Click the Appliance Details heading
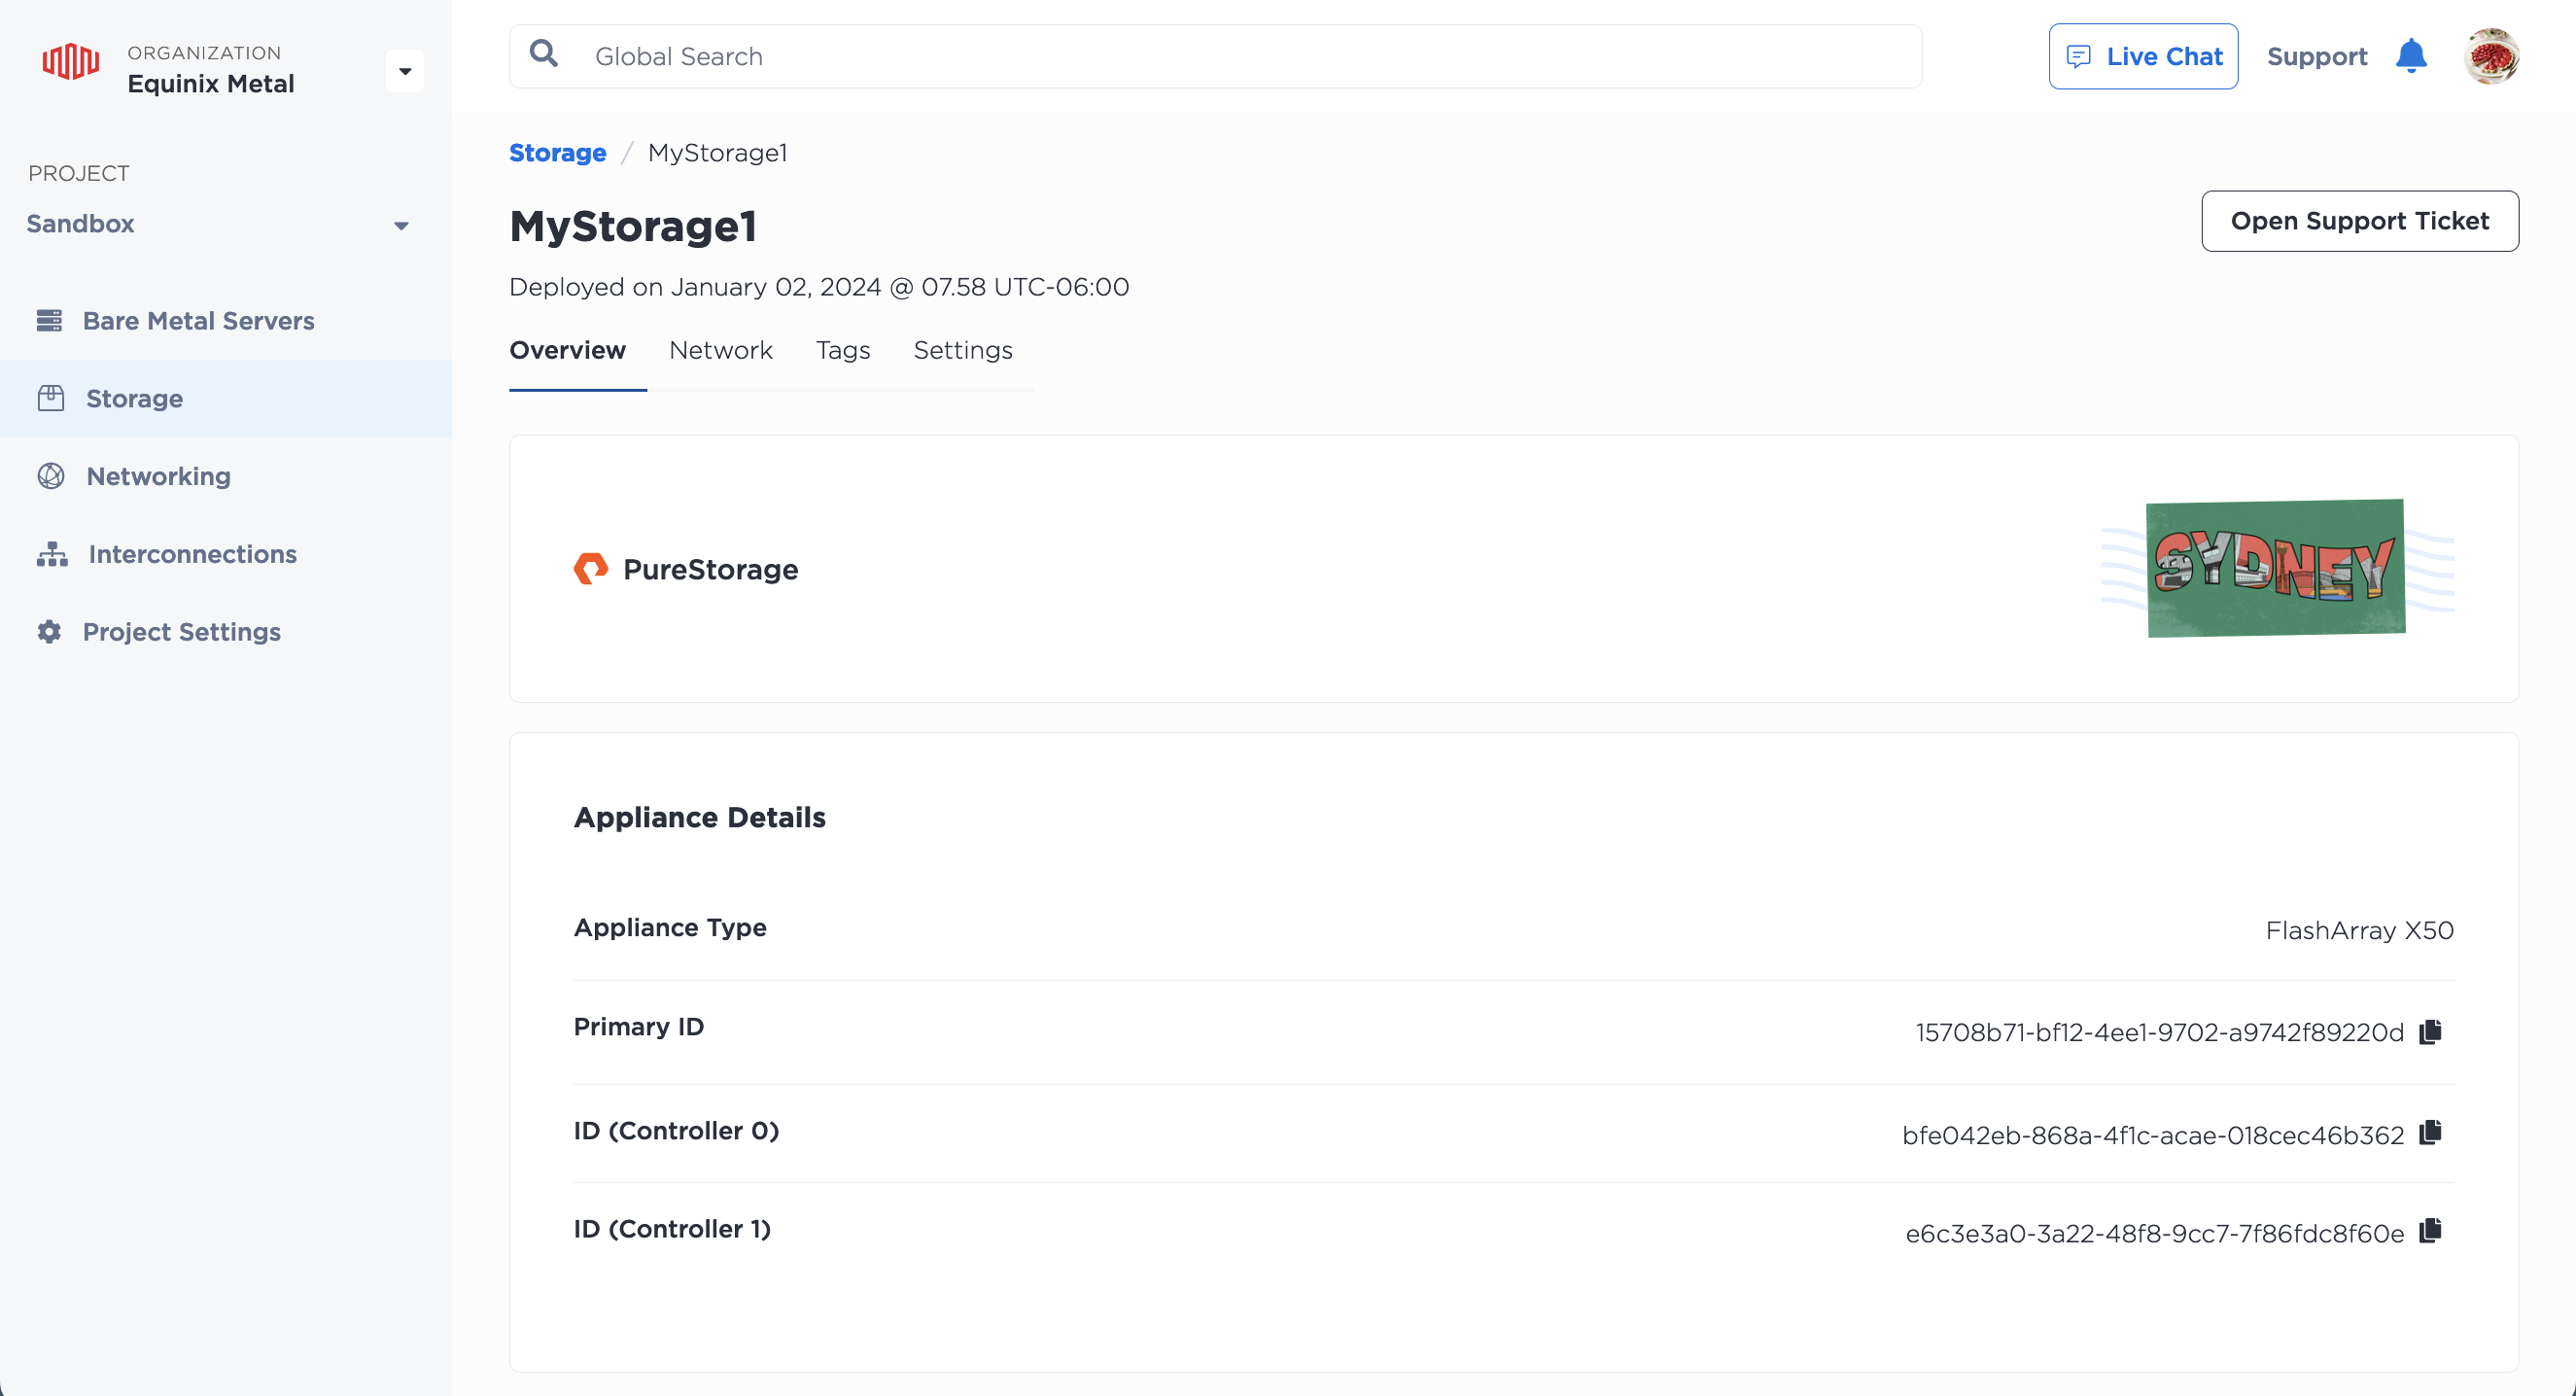The height and width of the screenshot is (1396, 2576). (700, 817)
